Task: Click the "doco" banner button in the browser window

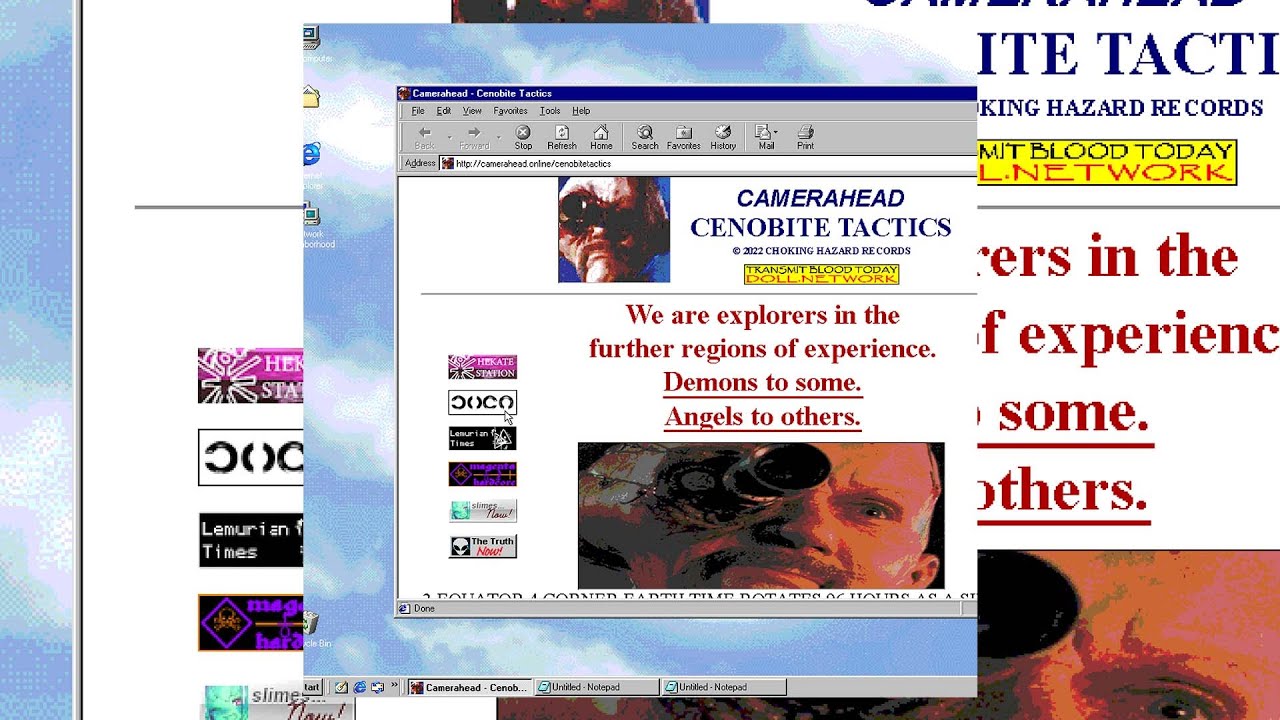Action: [482, 402]
